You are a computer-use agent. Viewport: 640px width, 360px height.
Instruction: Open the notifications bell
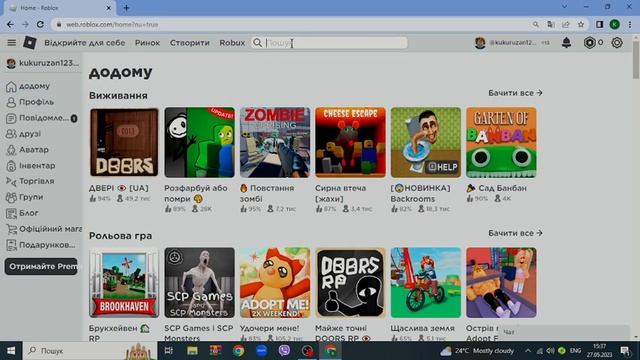pyautogui.click(x=566, y=42)
